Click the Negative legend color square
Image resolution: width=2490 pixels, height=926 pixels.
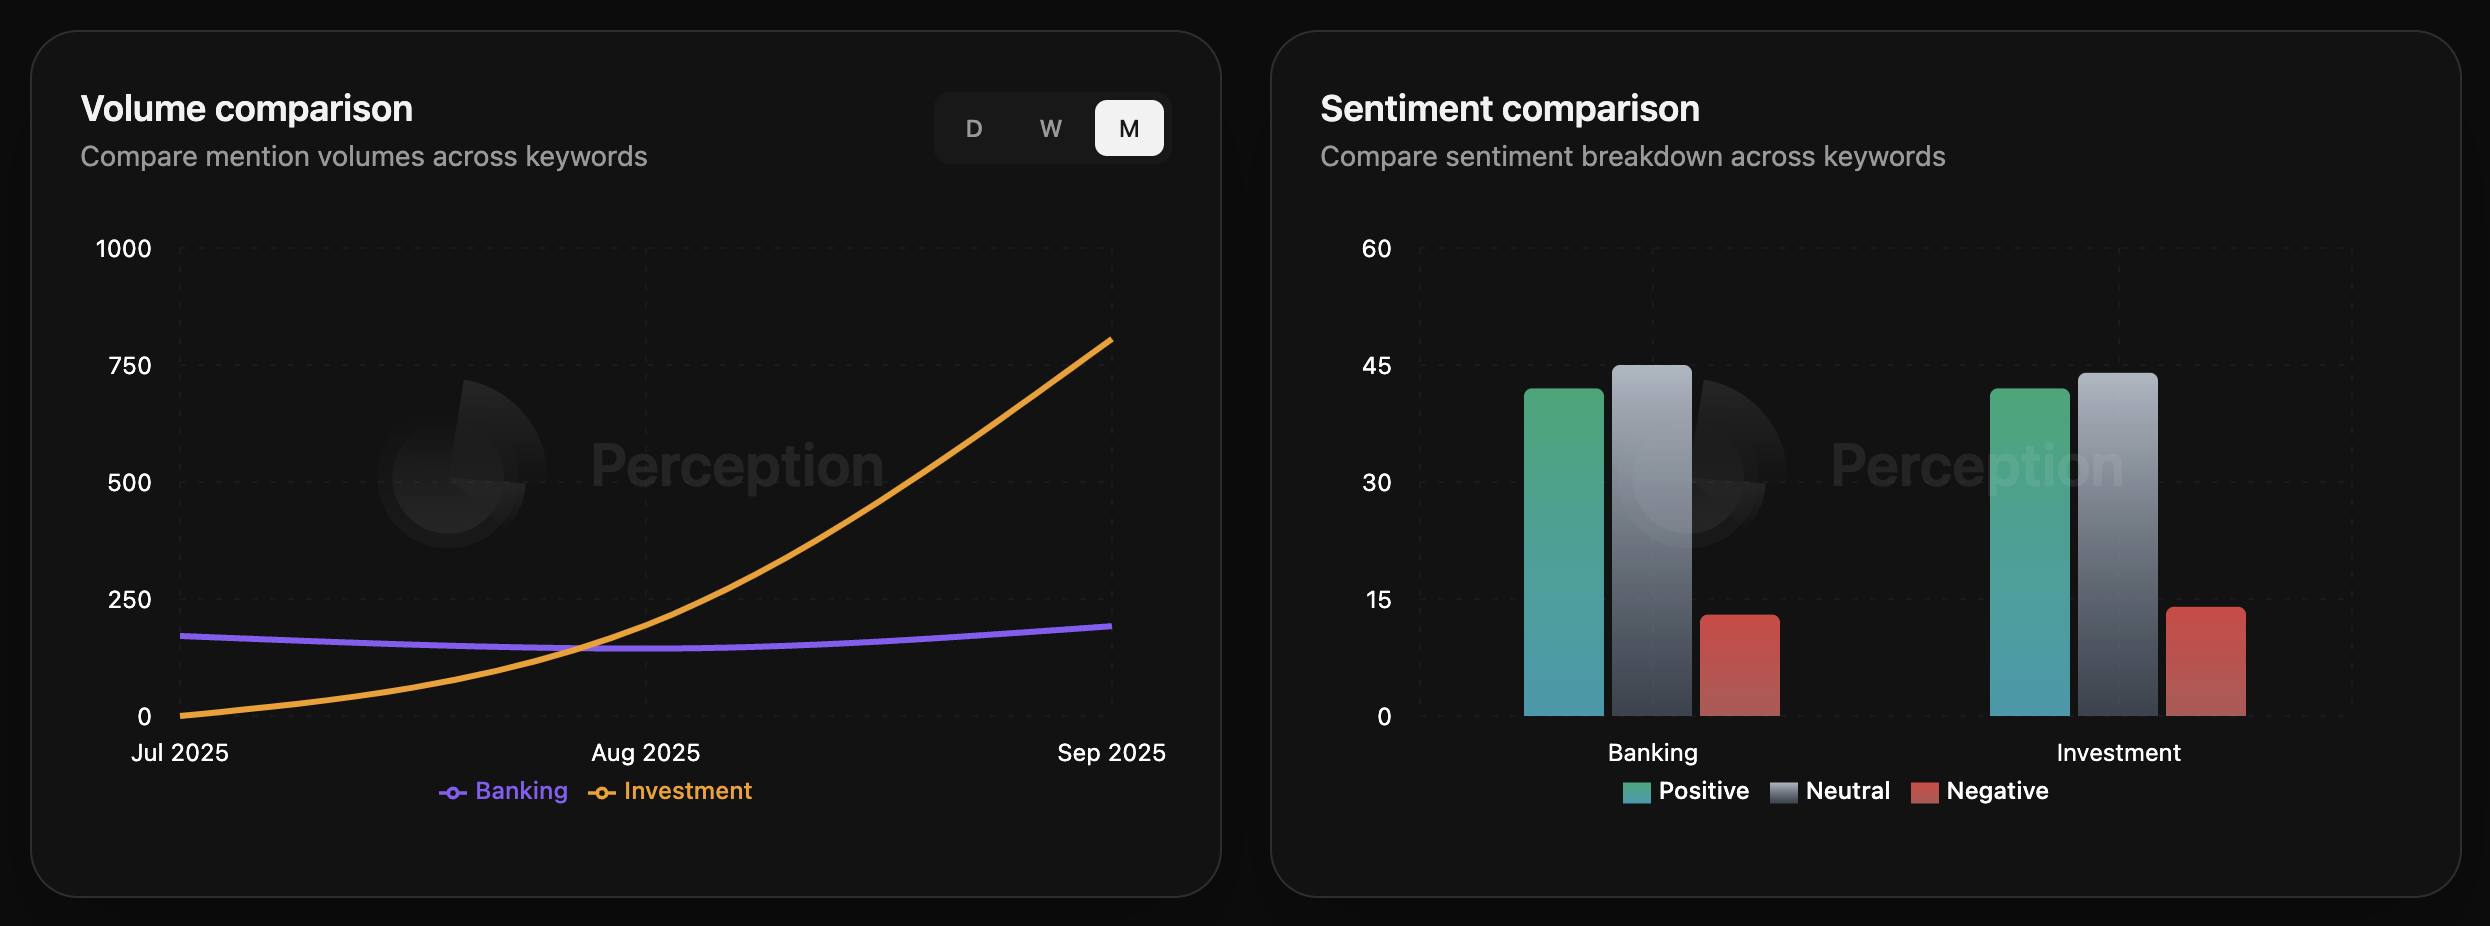point(1924,792)
